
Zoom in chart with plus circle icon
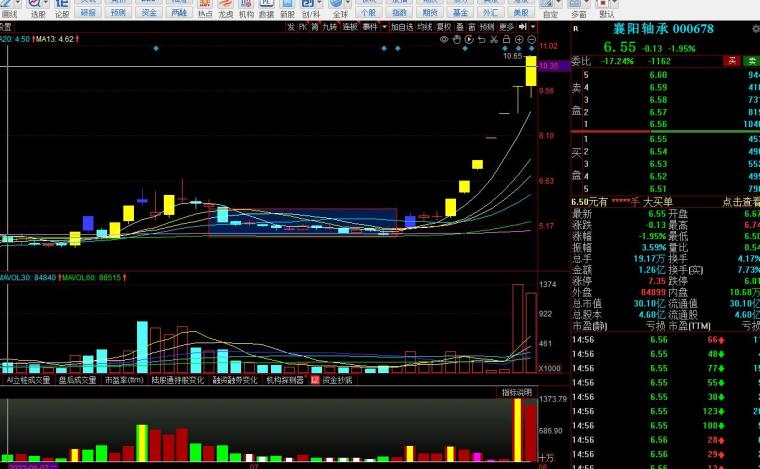click(x=519, y=39)
